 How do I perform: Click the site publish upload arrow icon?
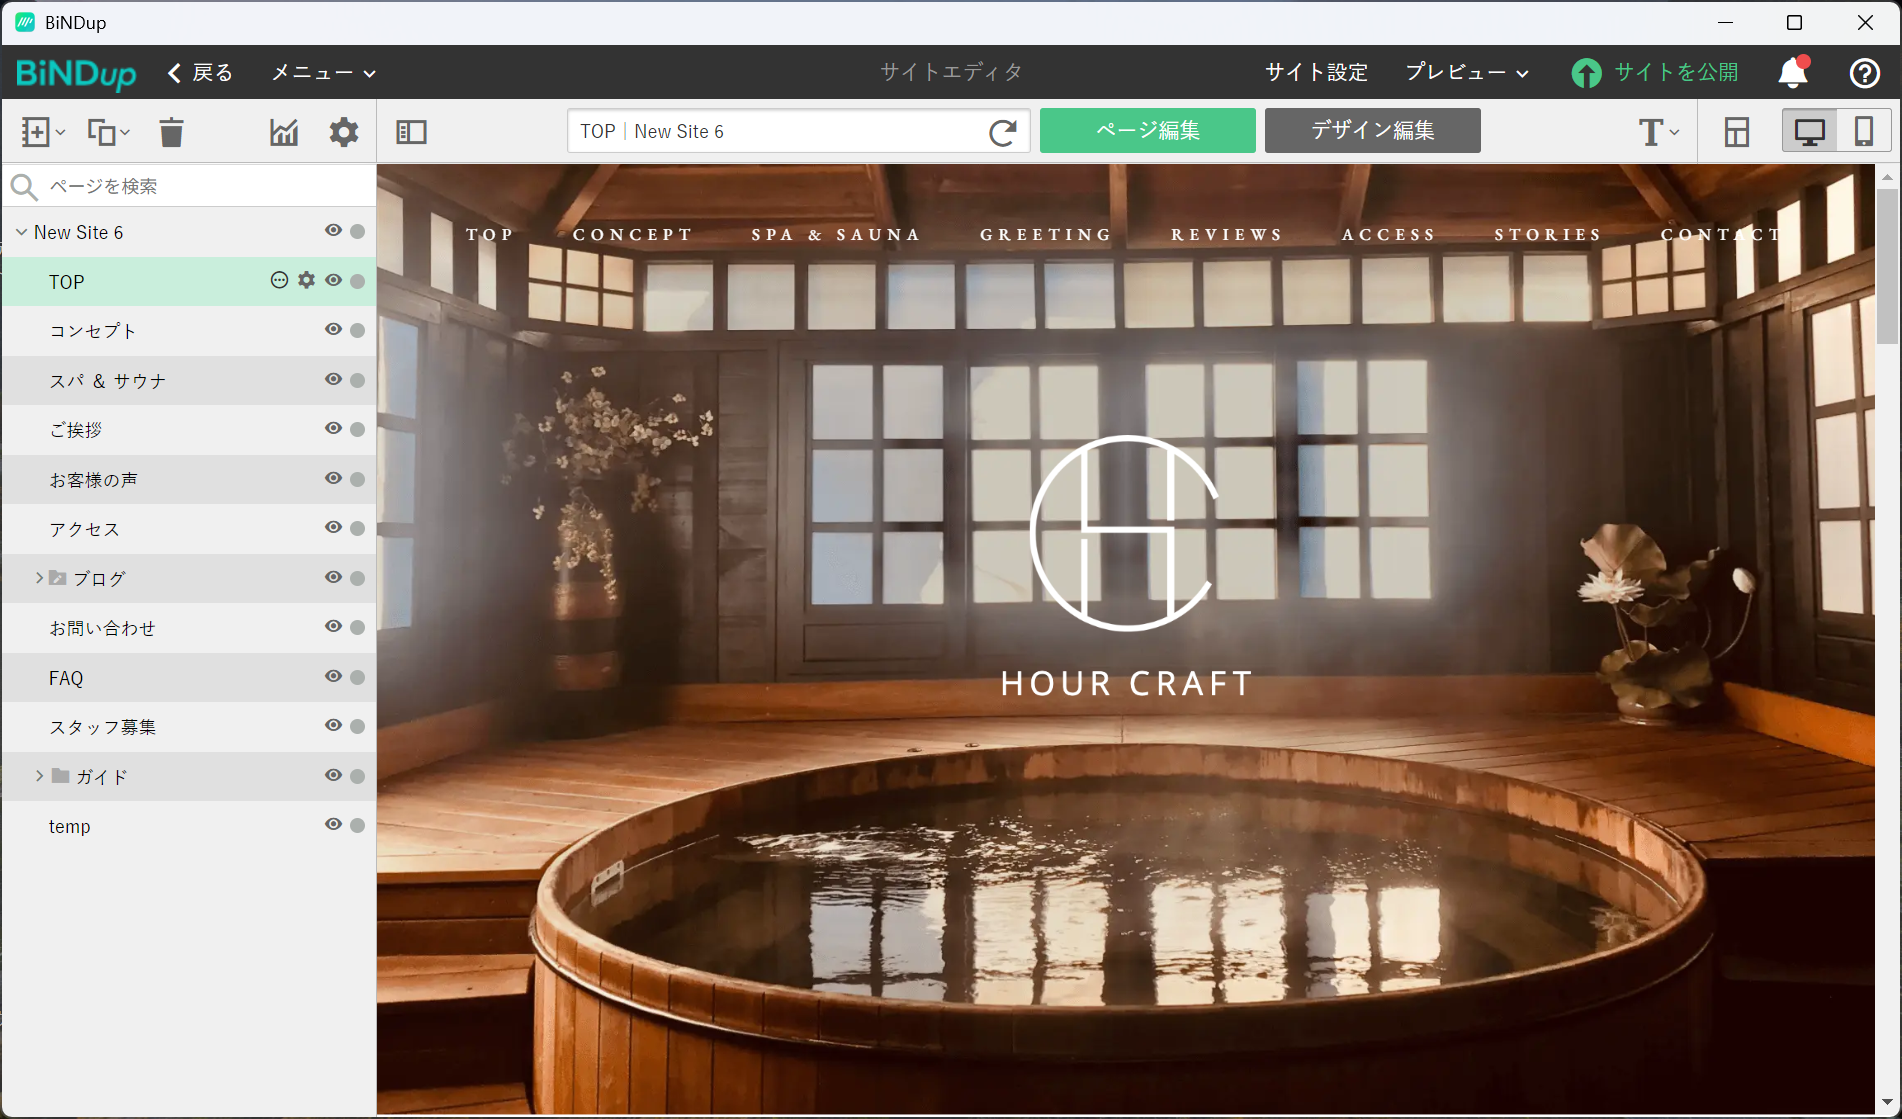click(1586, 72)
